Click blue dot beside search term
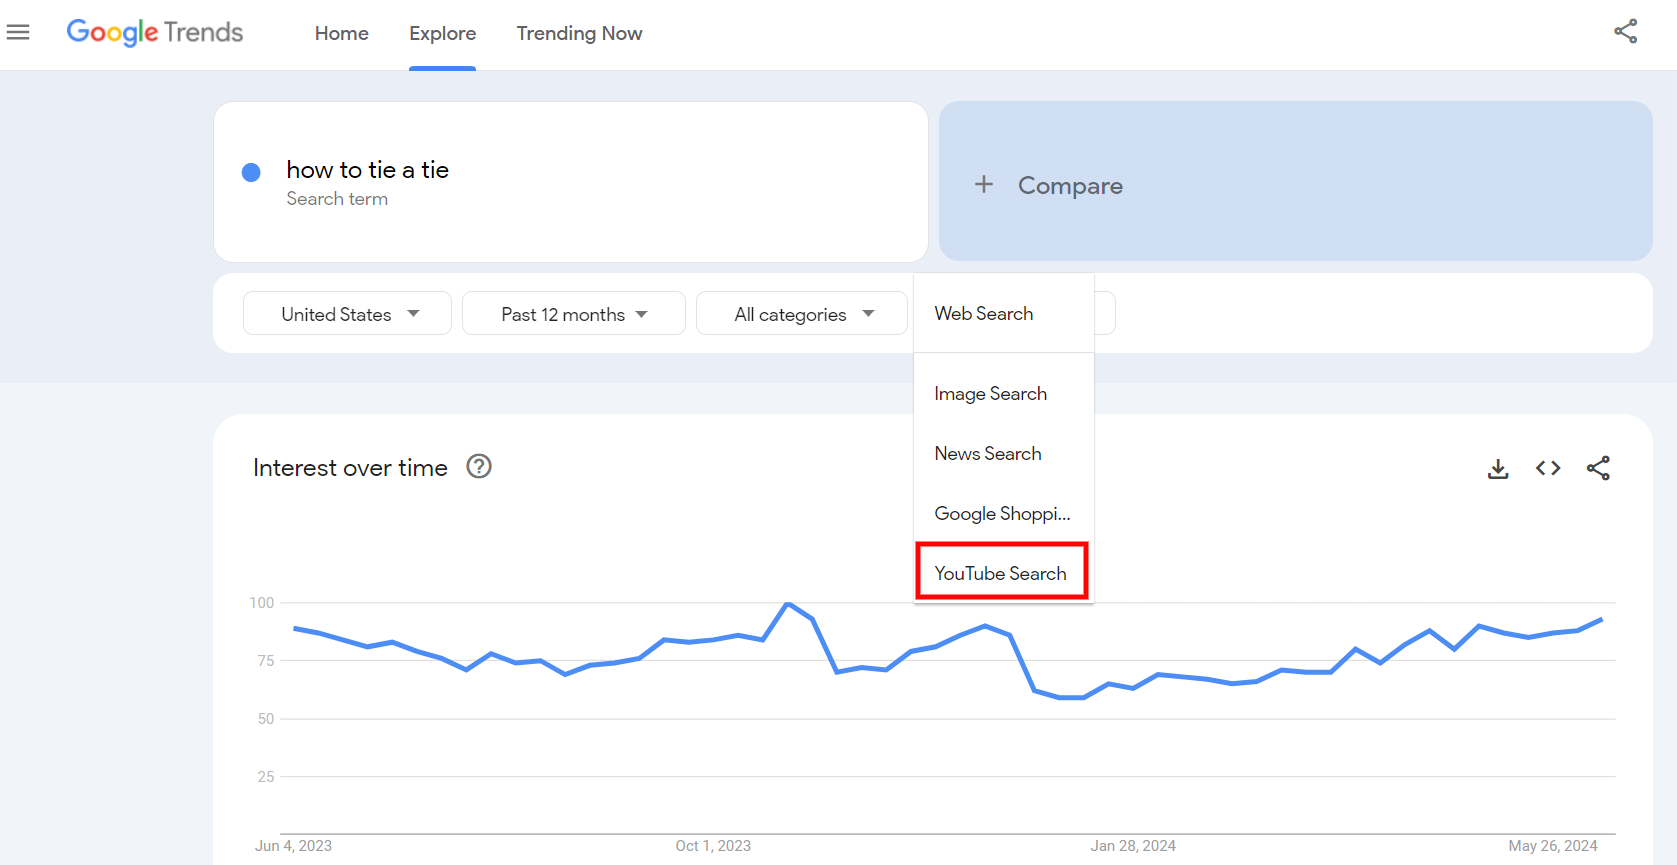This screenshot has height=865, width=1677. pyautogui.click(x=251, y=172)
